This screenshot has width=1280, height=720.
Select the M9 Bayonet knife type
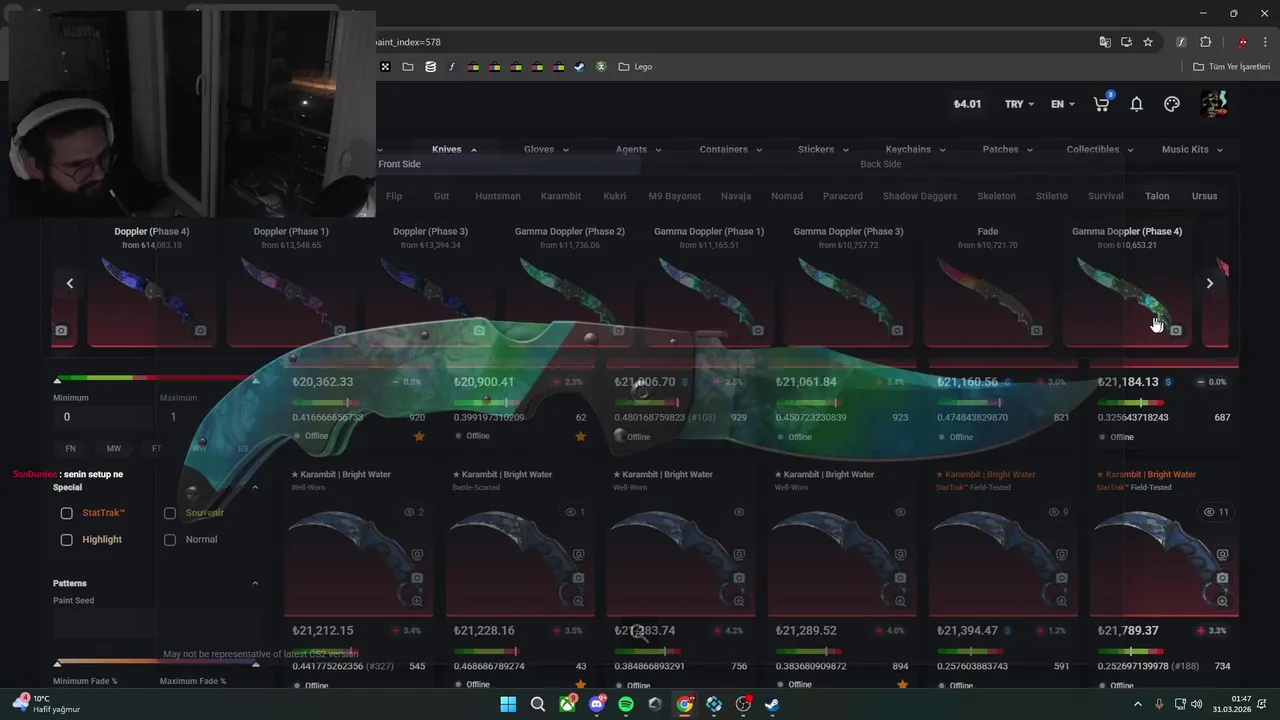coord(675,196)
